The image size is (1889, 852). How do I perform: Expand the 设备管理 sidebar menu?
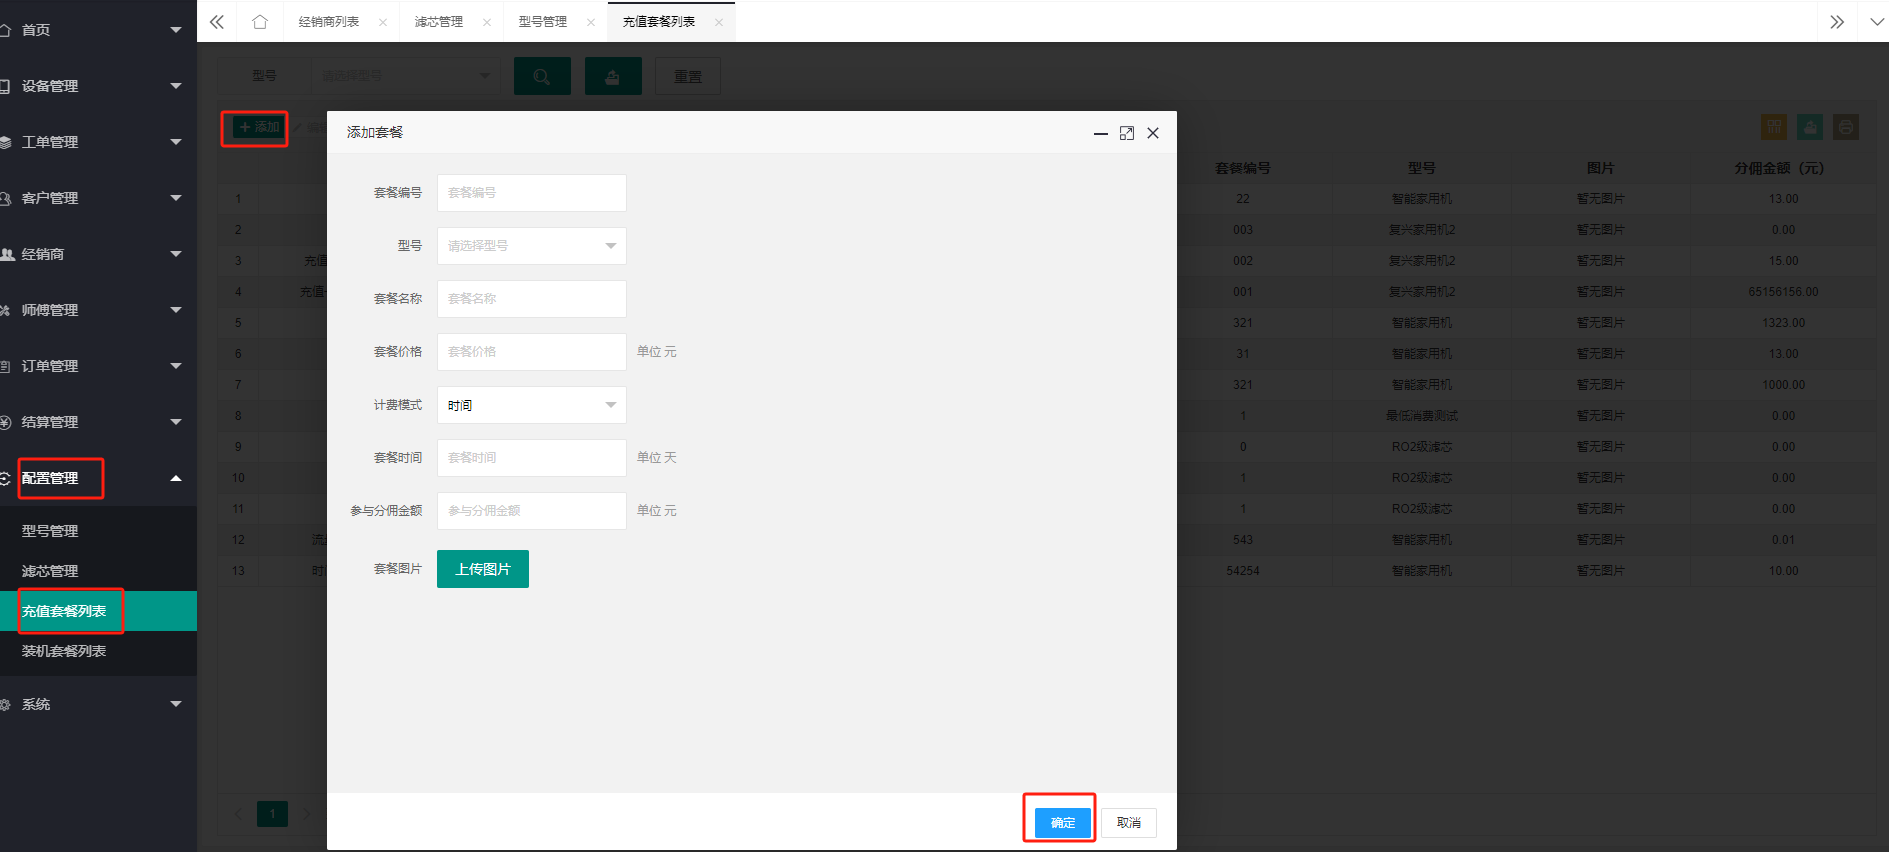(x=98, y=86)
